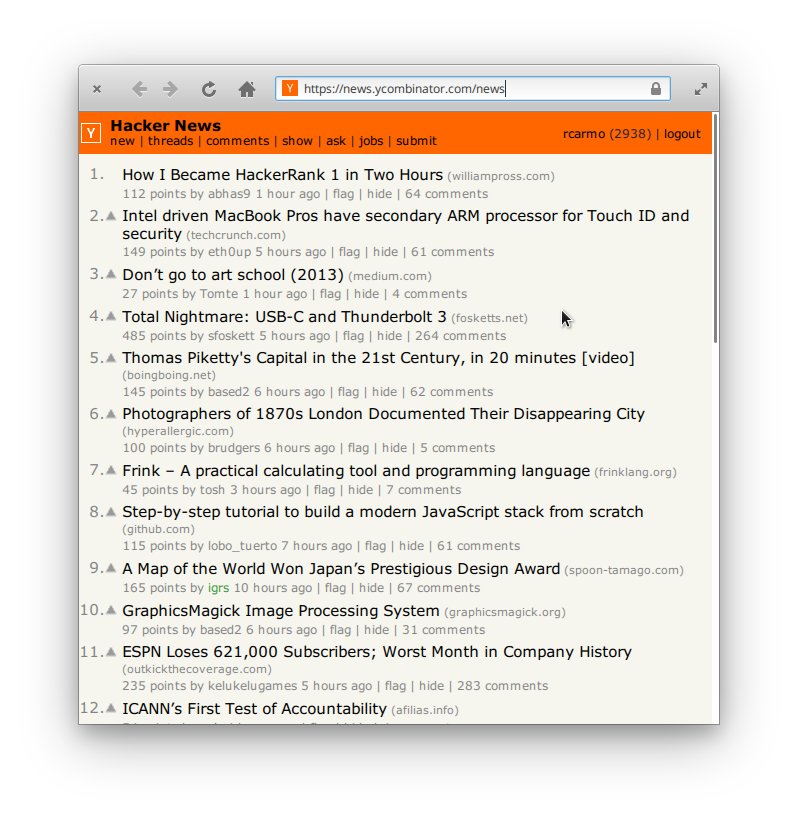The height and width of the screenshot is (817, 798).
Task: Upvote GraphicsMagick Image Processing System
Action: (x=111, y=610)
